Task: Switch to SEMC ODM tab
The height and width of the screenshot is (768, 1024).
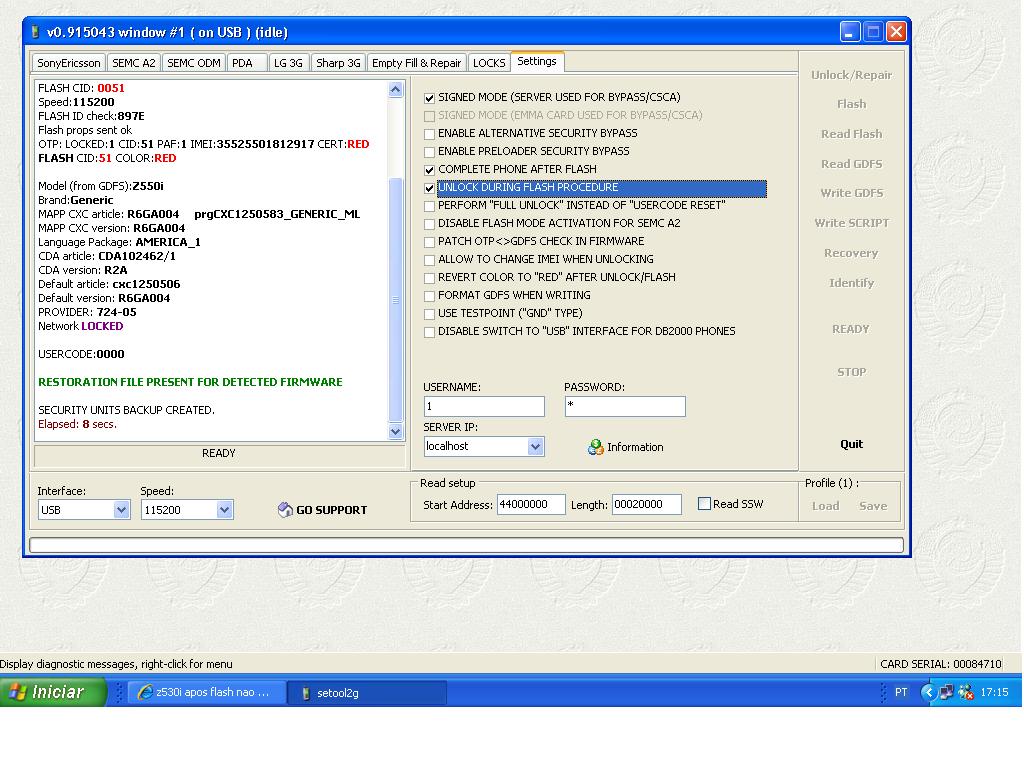Action: pyautogui.click(x=193, y=63)
